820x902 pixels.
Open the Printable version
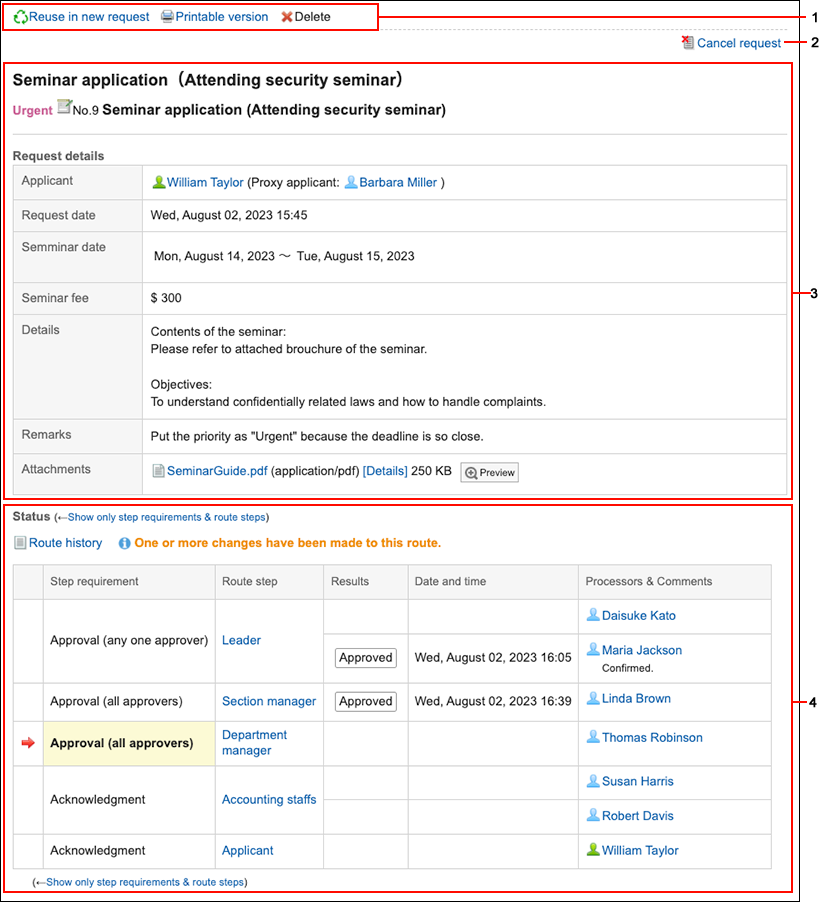(x=222, y=17)
